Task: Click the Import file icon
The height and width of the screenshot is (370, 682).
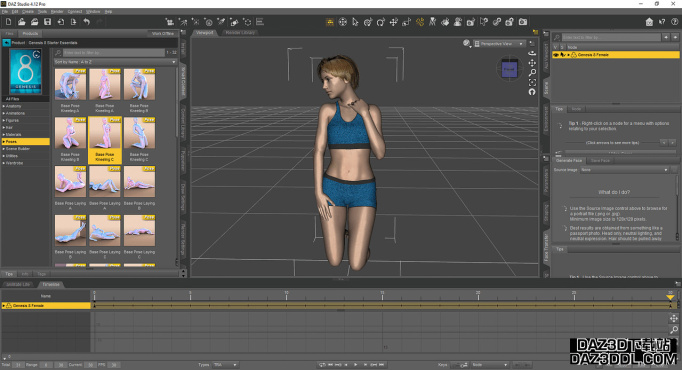Action: click(x=60, y=22)
